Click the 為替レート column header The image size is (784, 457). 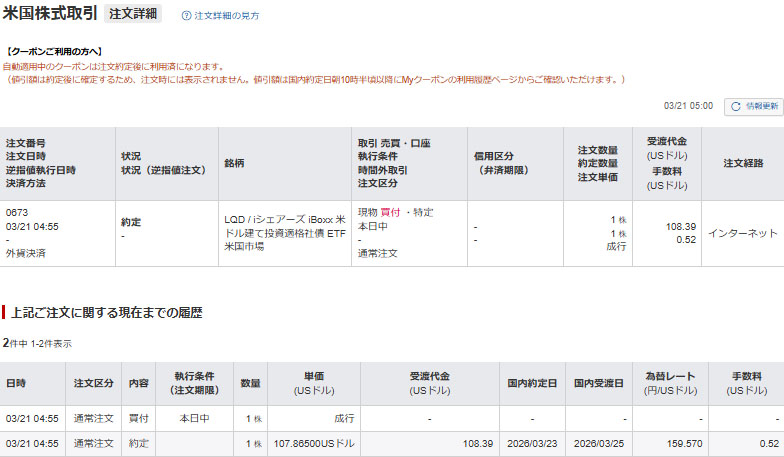pyautogui.click(x=664, y=383)
